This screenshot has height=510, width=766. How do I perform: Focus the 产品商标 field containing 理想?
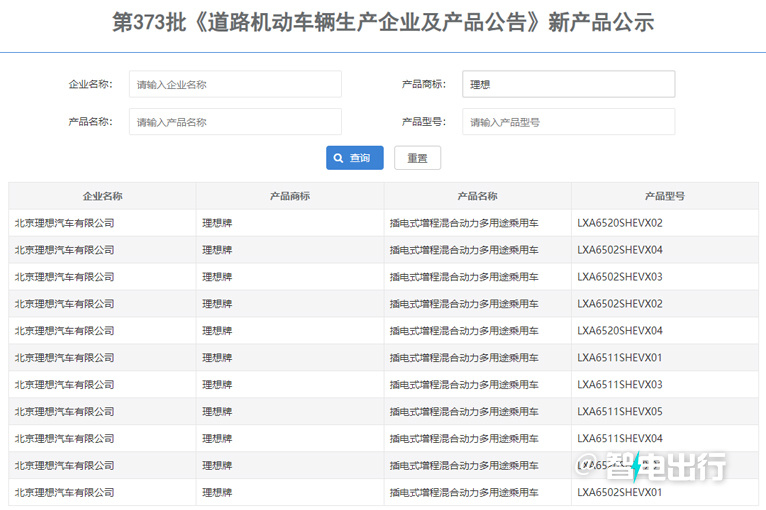569,85
